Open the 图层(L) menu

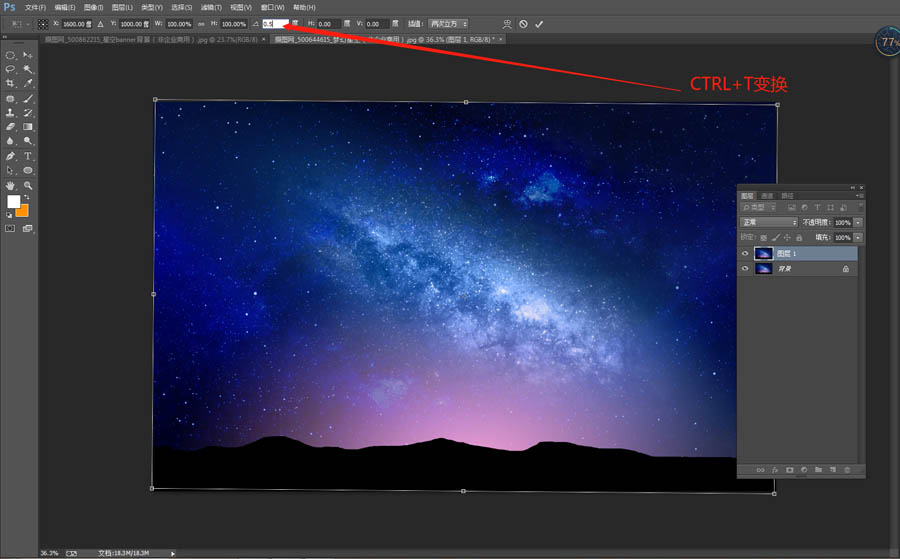pos(122,7)
